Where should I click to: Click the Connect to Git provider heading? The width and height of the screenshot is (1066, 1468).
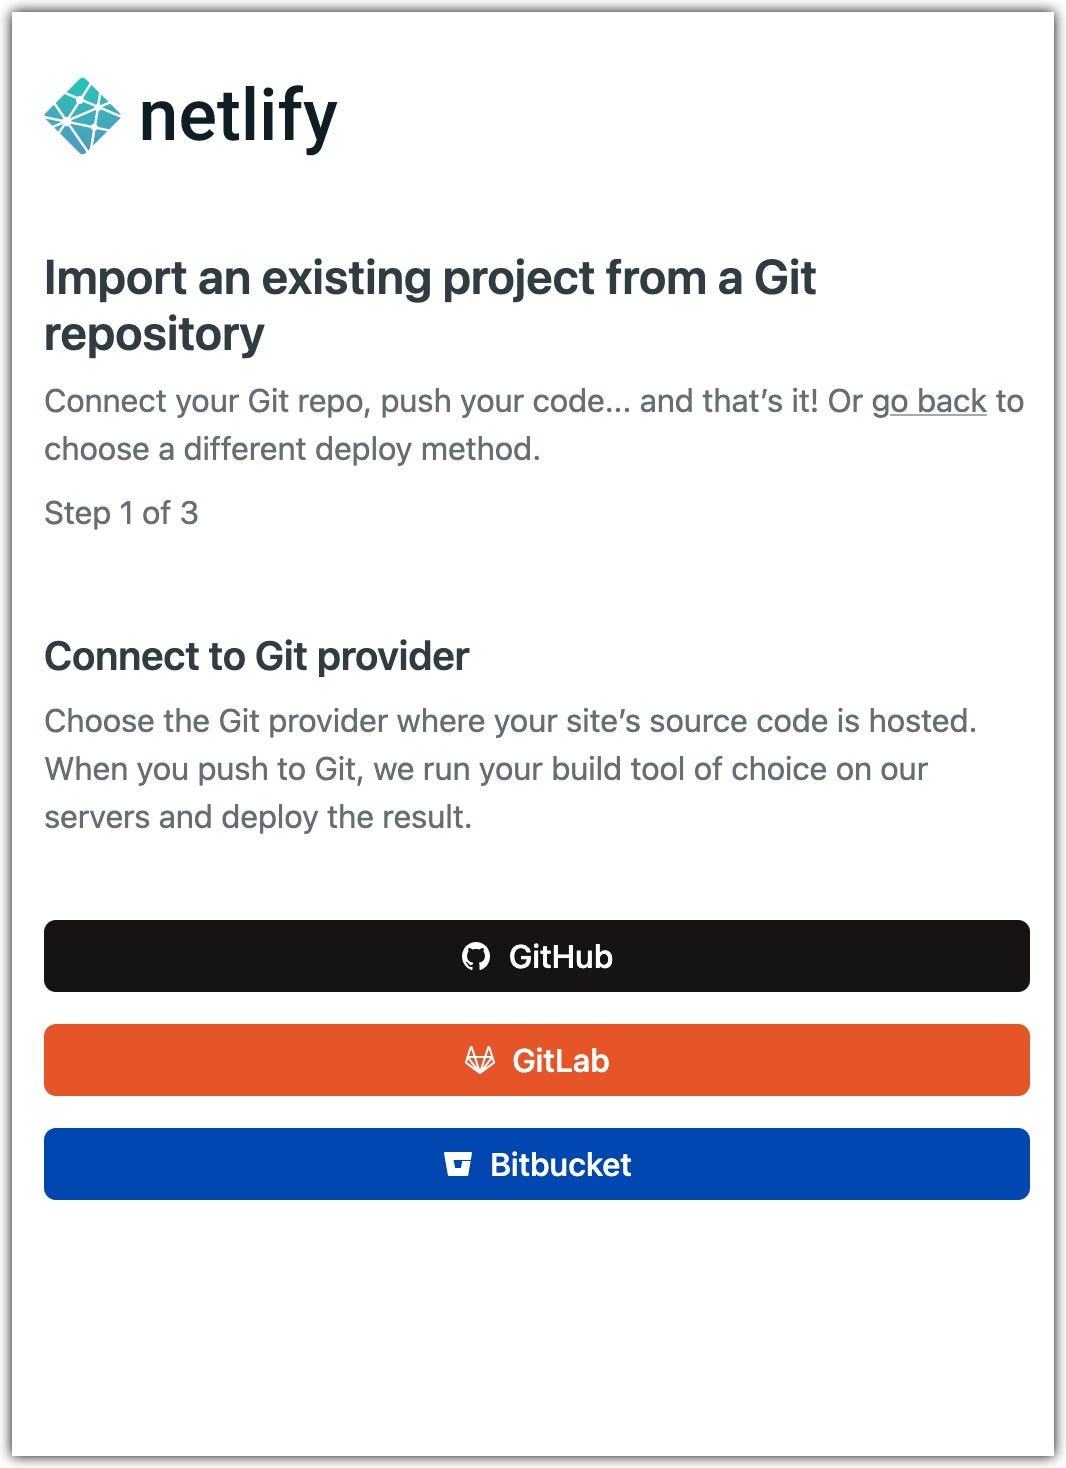click(x=258, y=656)
